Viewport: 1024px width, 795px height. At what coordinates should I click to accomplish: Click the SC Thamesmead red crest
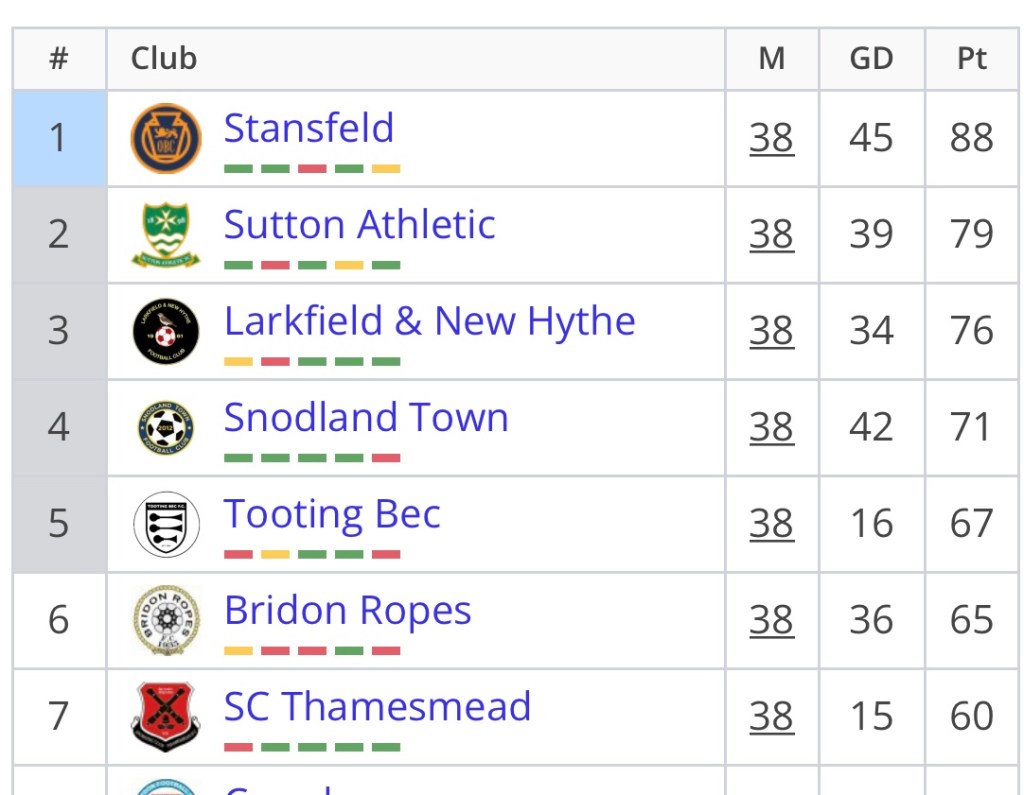(166, 716)
